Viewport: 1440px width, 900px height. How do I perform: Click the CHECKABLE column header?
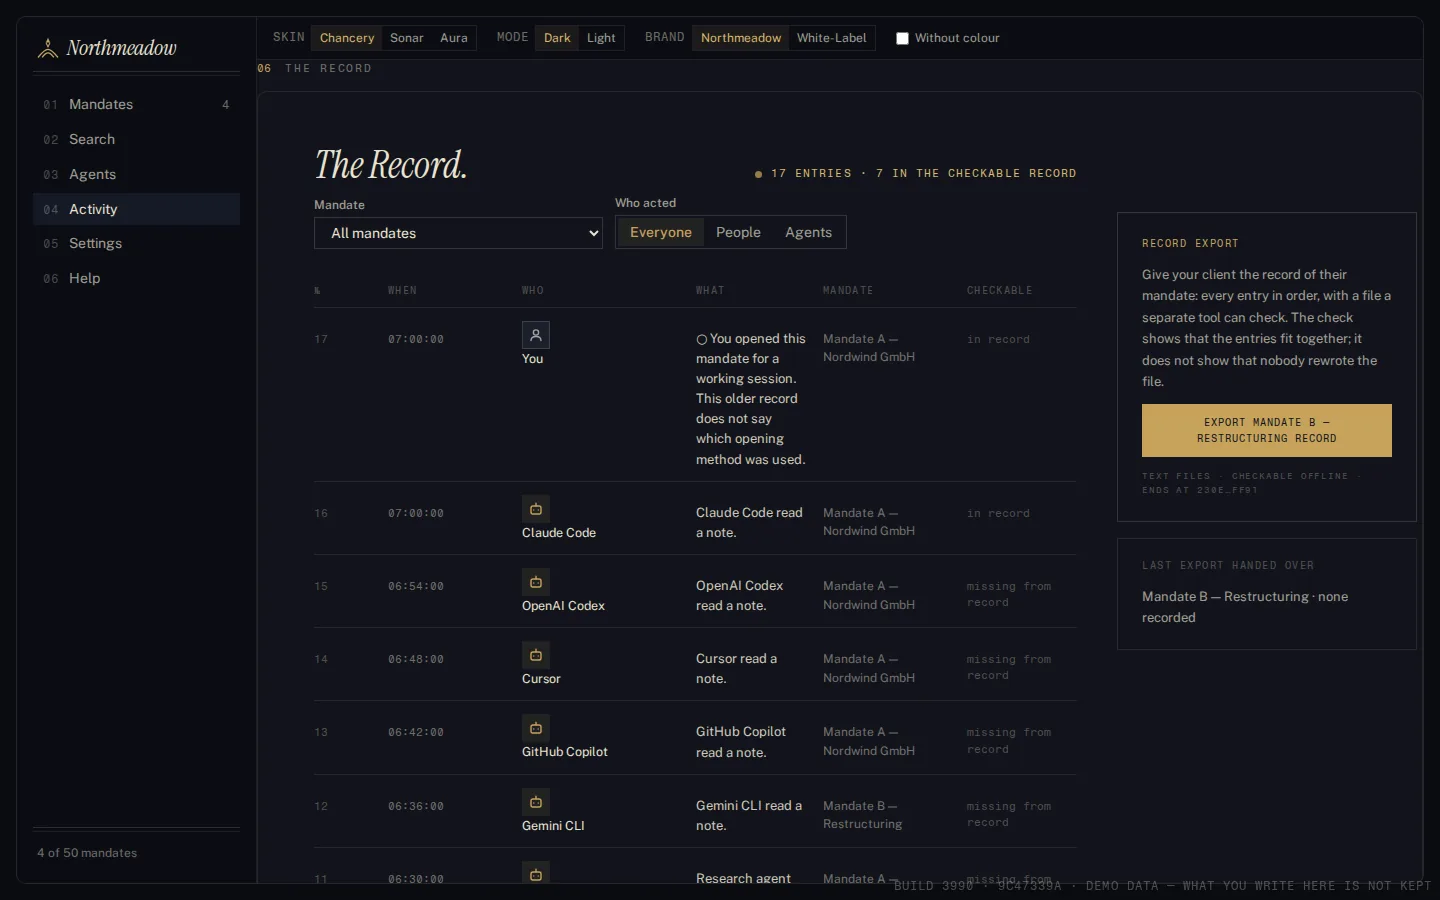click(x=999, y=290)
